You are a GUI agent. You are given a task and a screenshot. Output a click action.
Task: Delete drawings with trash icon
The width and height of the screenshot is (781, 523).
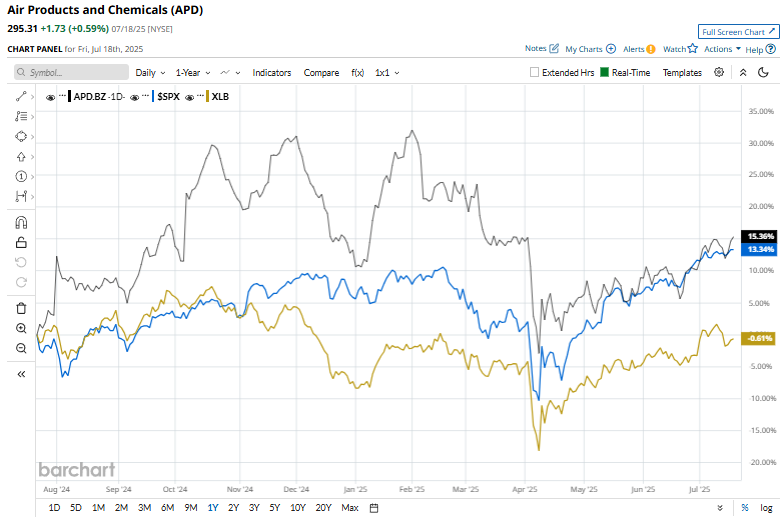point(21,308)
